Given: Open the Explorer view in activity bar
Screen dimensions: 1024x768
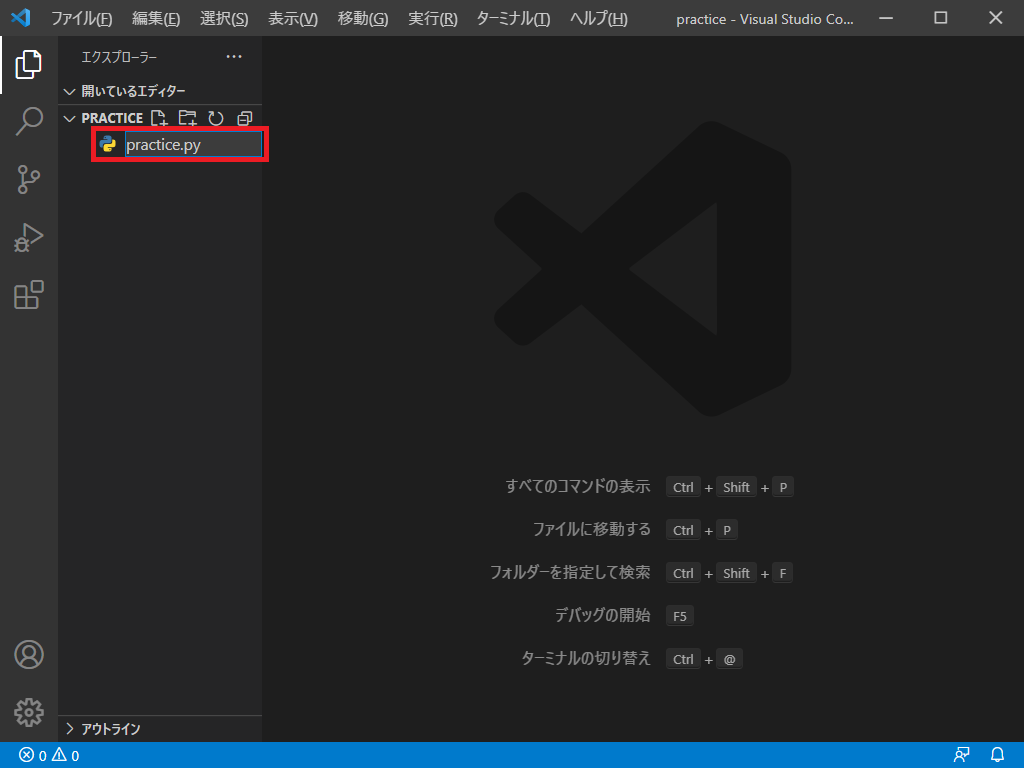Looking at the screenshot, I should 29,64.
